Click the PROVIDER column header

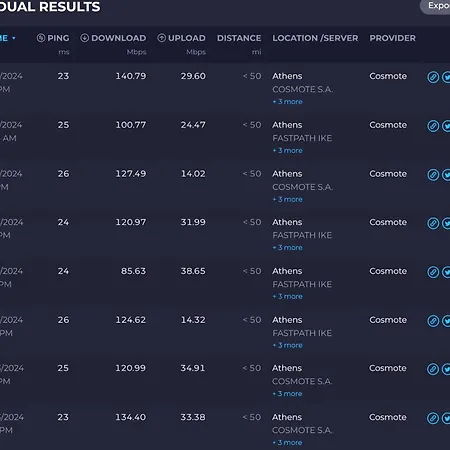coord(392,38)
